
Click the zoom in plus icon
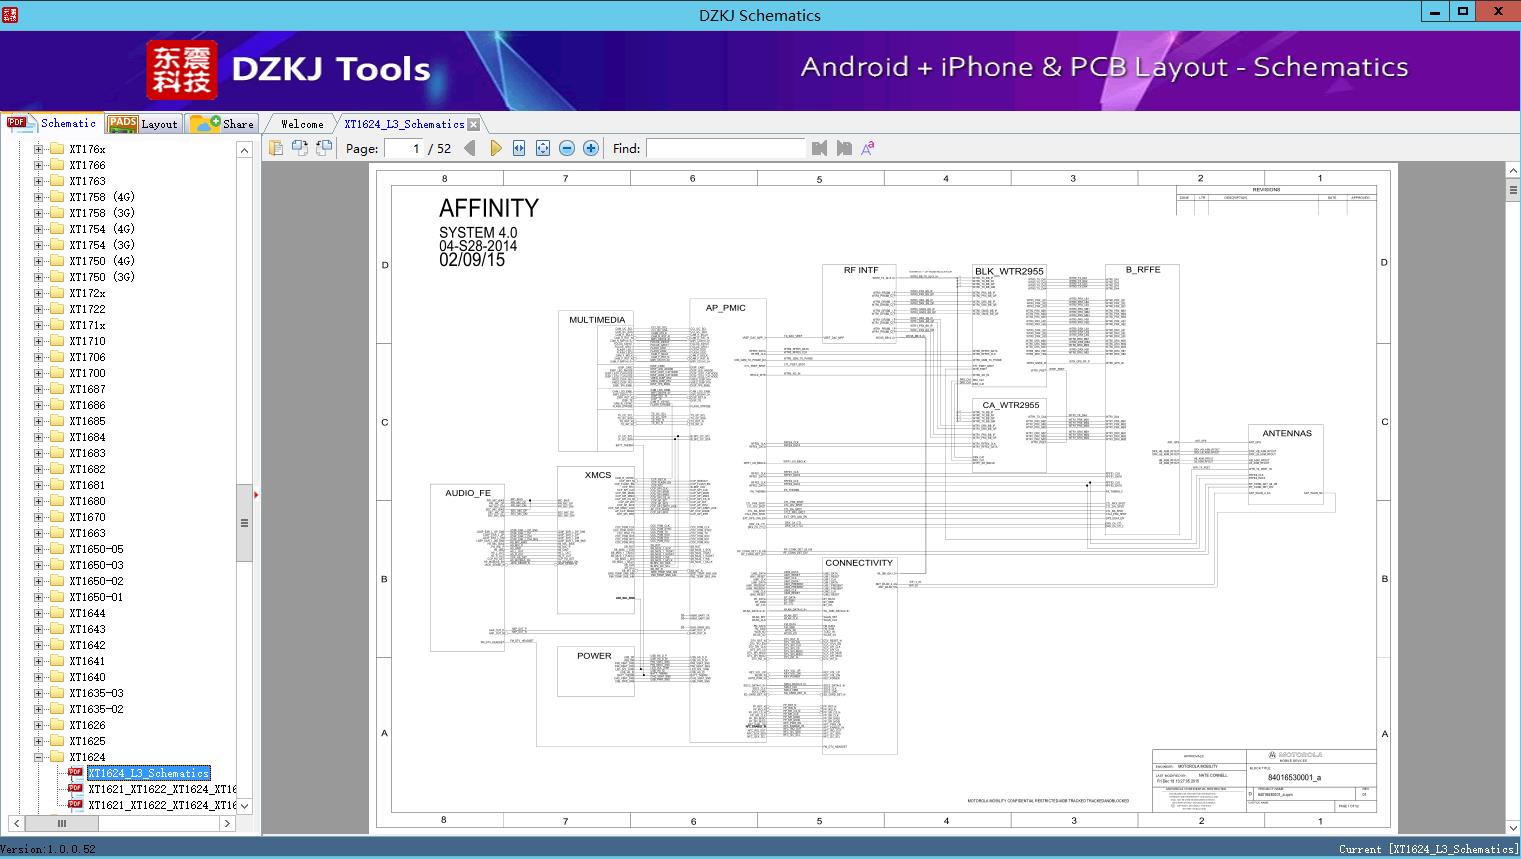591,148
